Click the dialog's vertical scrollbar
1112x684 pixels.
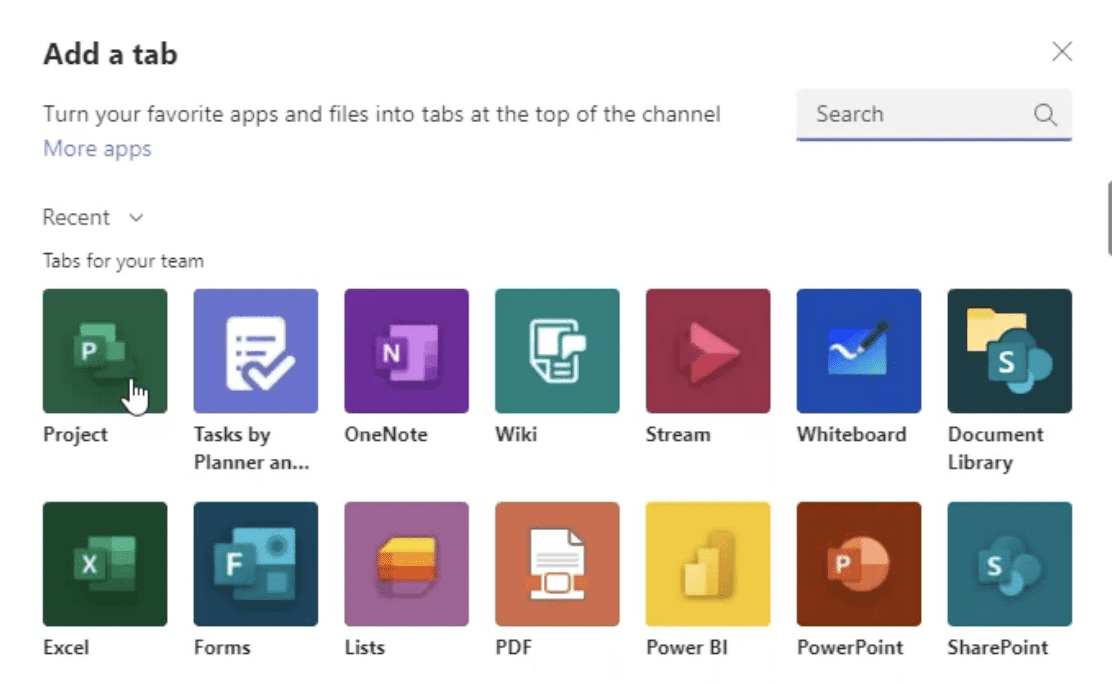[x=1109, y=218]
